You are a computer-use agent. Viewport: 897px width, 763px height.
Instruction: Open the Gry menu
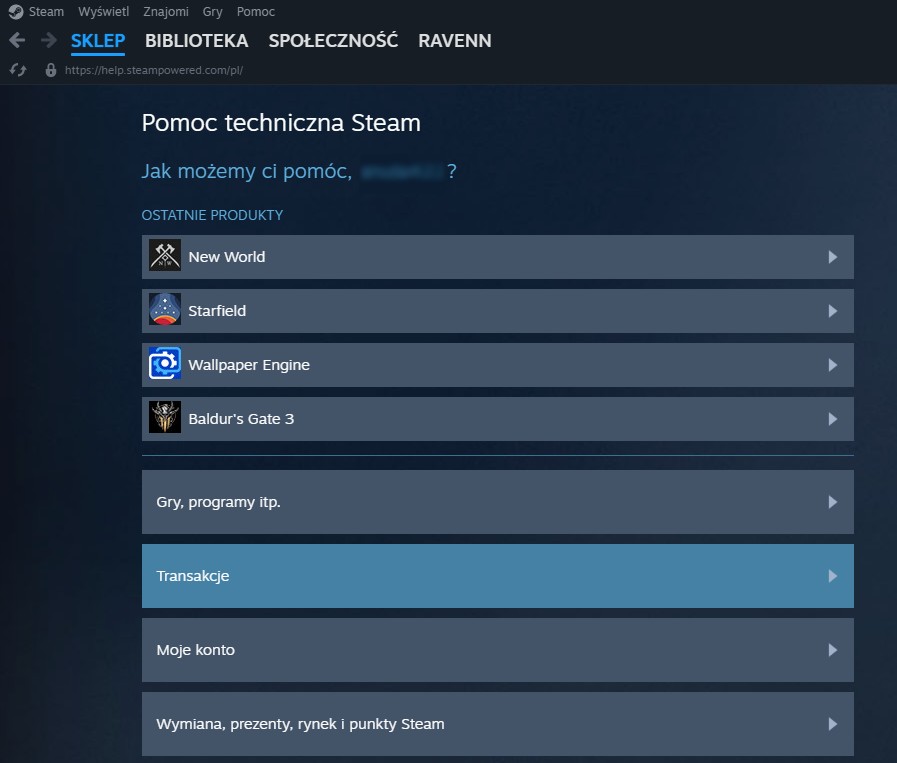212,11
